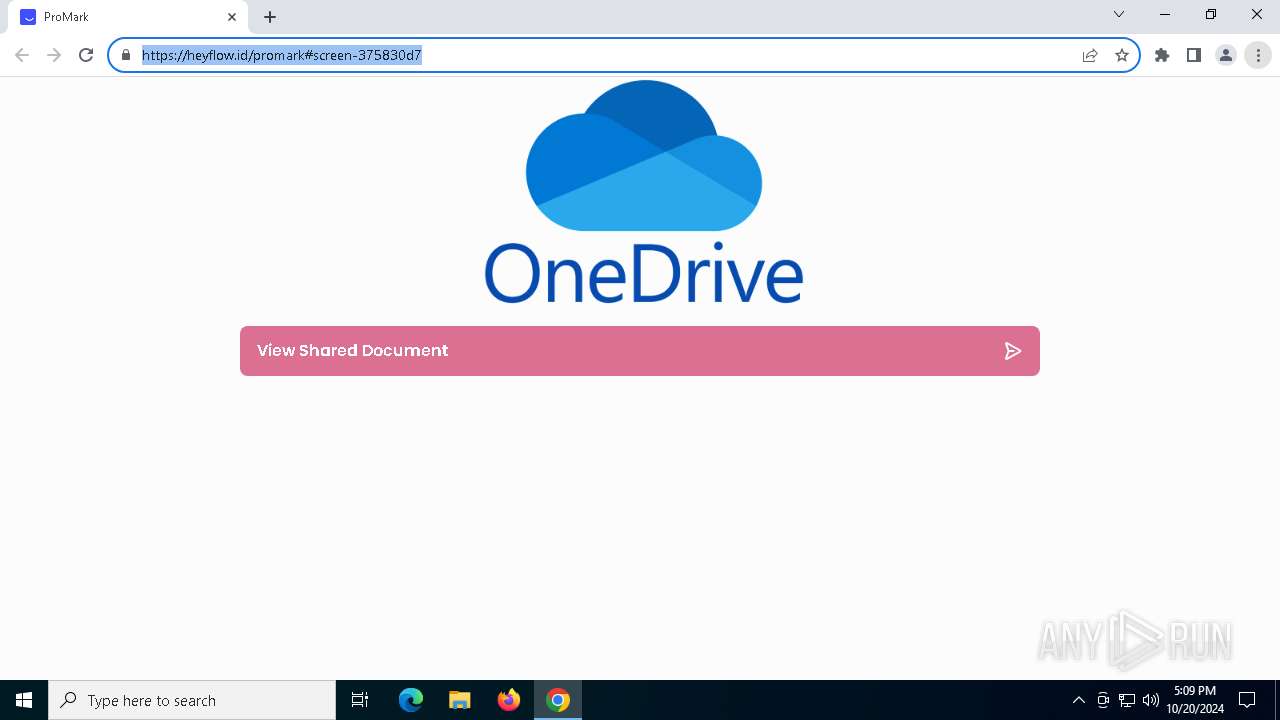Click the taskbar search box
The image size is (1280, 720).
pyautogui.click(x=192, y=700)
